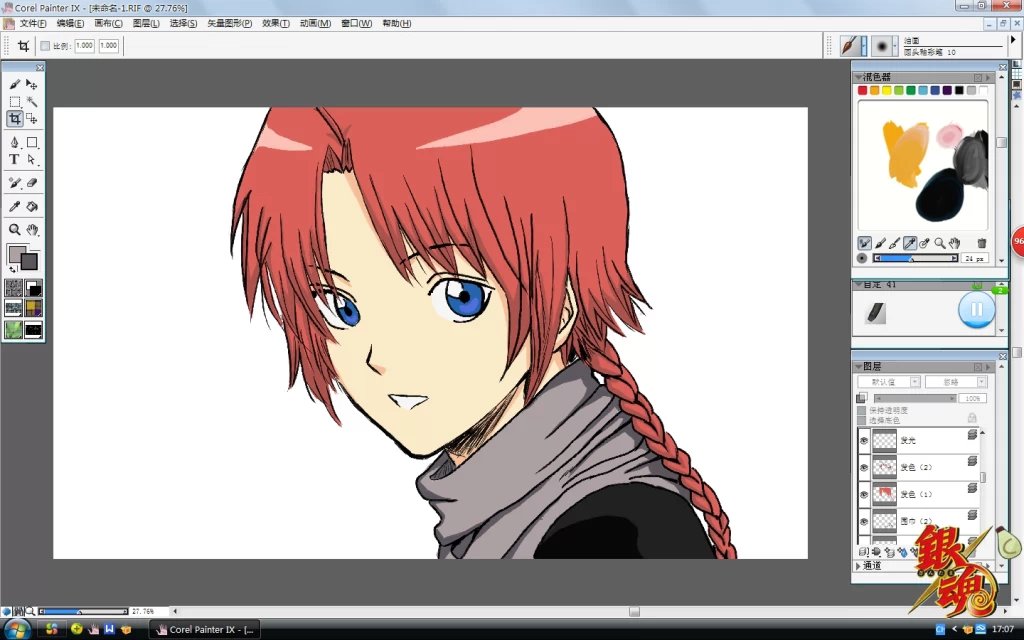Click the first crop ratio value field
The image size is (1024, 640).
(84, 46)
